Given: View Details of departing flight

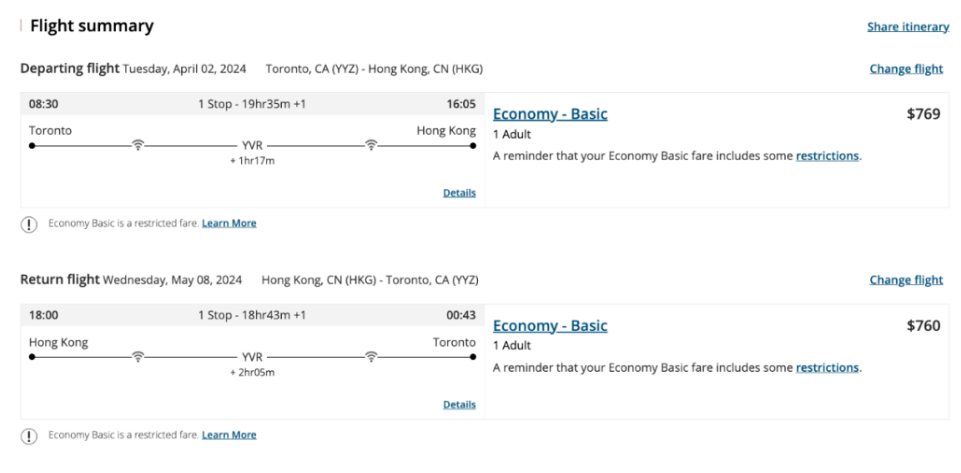Looking at the screenshot, I should coord(459,193).
